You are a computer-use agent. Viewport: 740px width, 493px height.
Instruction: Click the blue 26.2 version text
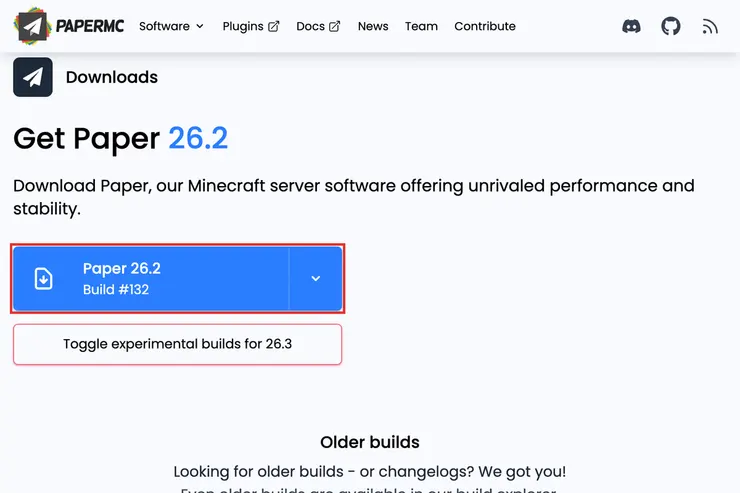tap(198, 138)
